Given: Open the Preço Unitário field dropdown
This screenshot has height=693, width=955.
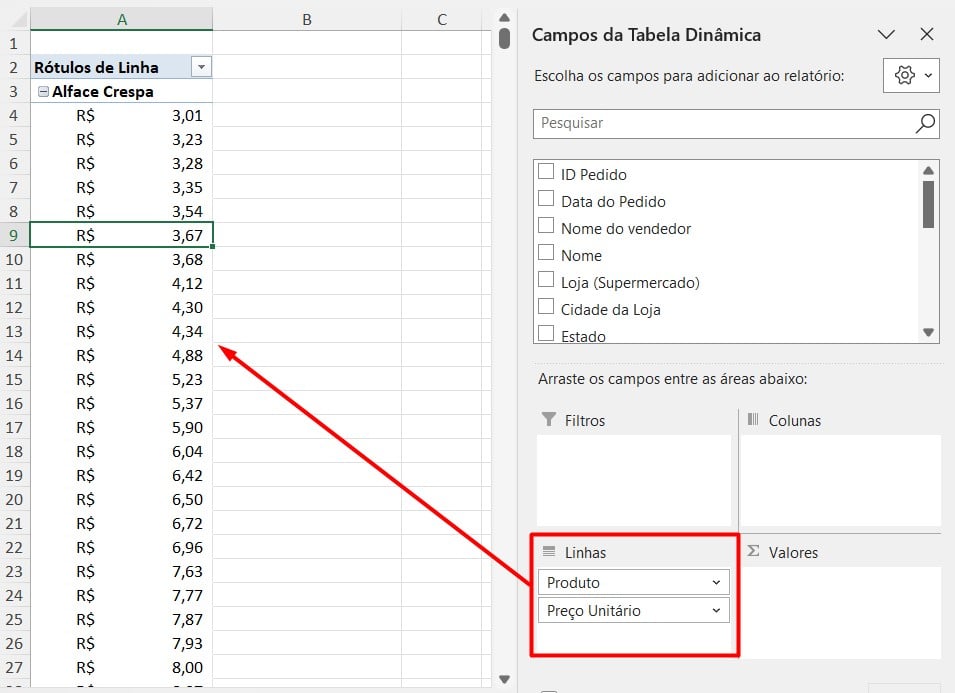Looking at the screenshot, I should [x=716, y=611].
